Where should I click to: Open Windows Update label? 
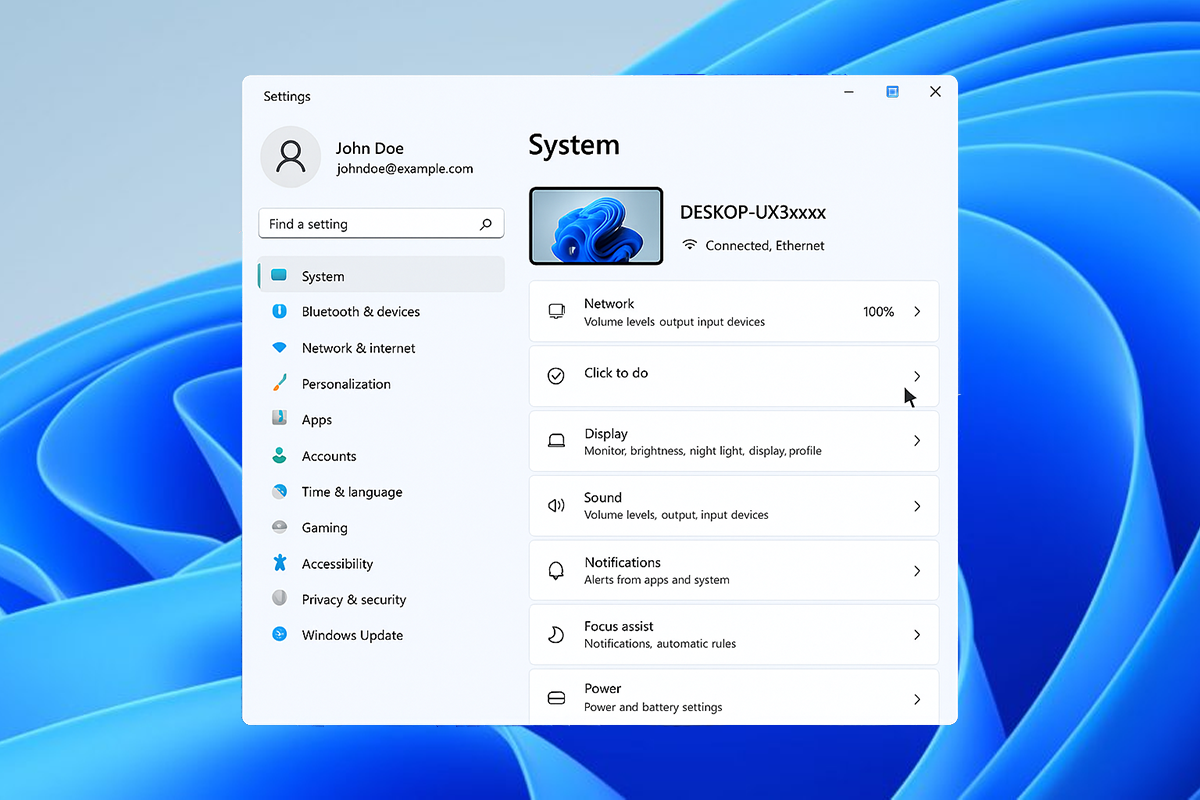pos(352,635)
